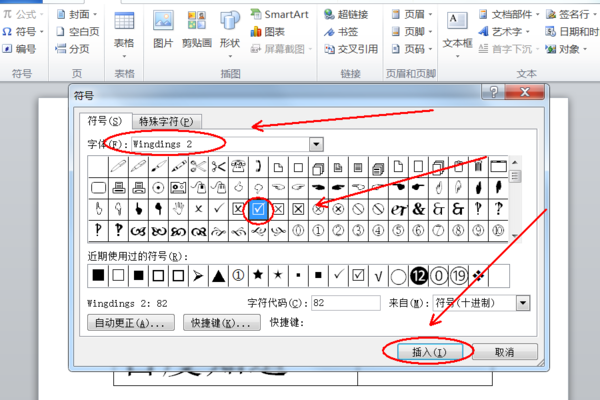Expand the 形状 shapes dropdown arrow
Image resolution: width=600 pixels, height=400 pixels.
click(230, 56)
